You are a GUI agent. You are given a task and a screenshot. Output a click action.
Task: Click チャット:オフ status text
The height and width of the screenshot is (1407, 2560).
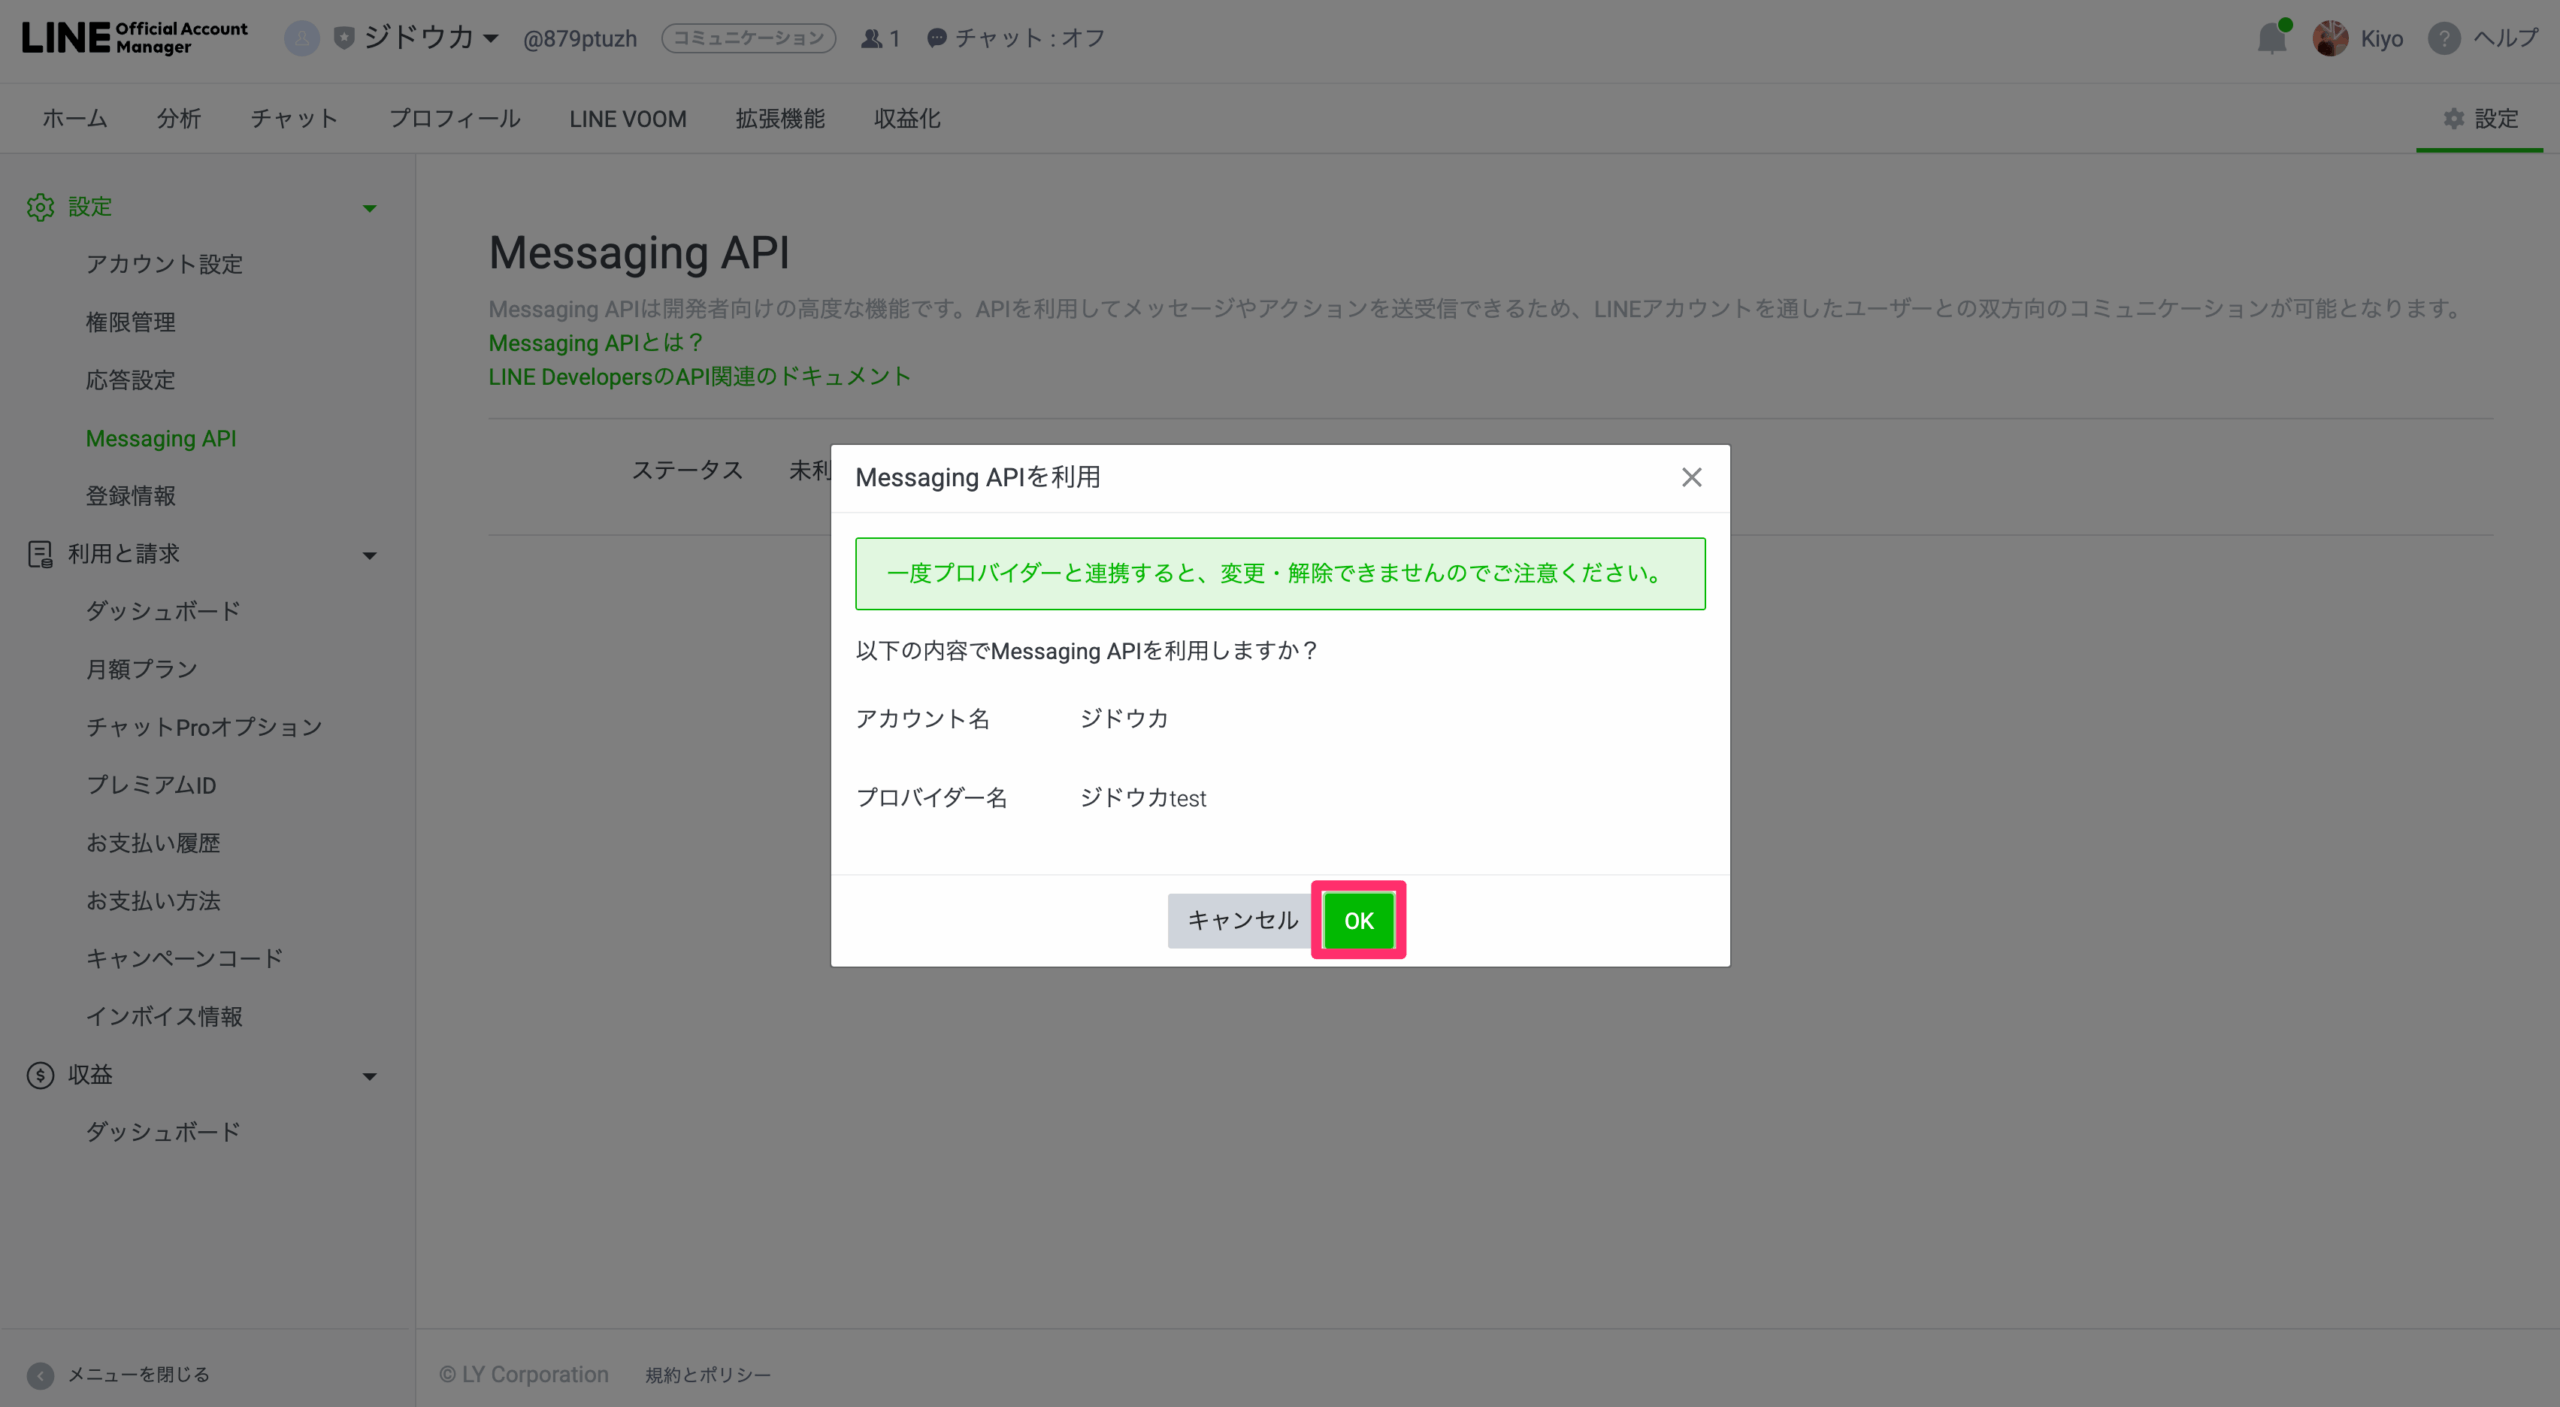1030,38
